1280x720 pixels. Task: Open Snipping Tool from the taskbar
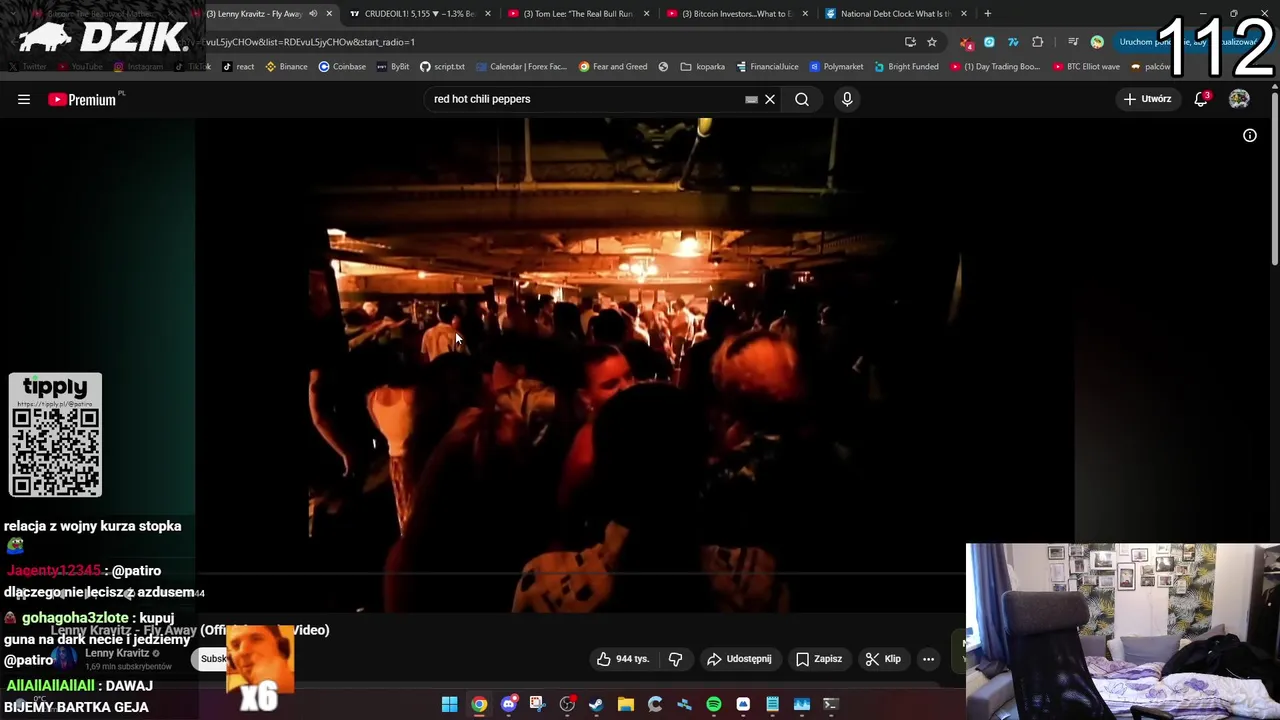pyautogui.click(x=537, y=704)
